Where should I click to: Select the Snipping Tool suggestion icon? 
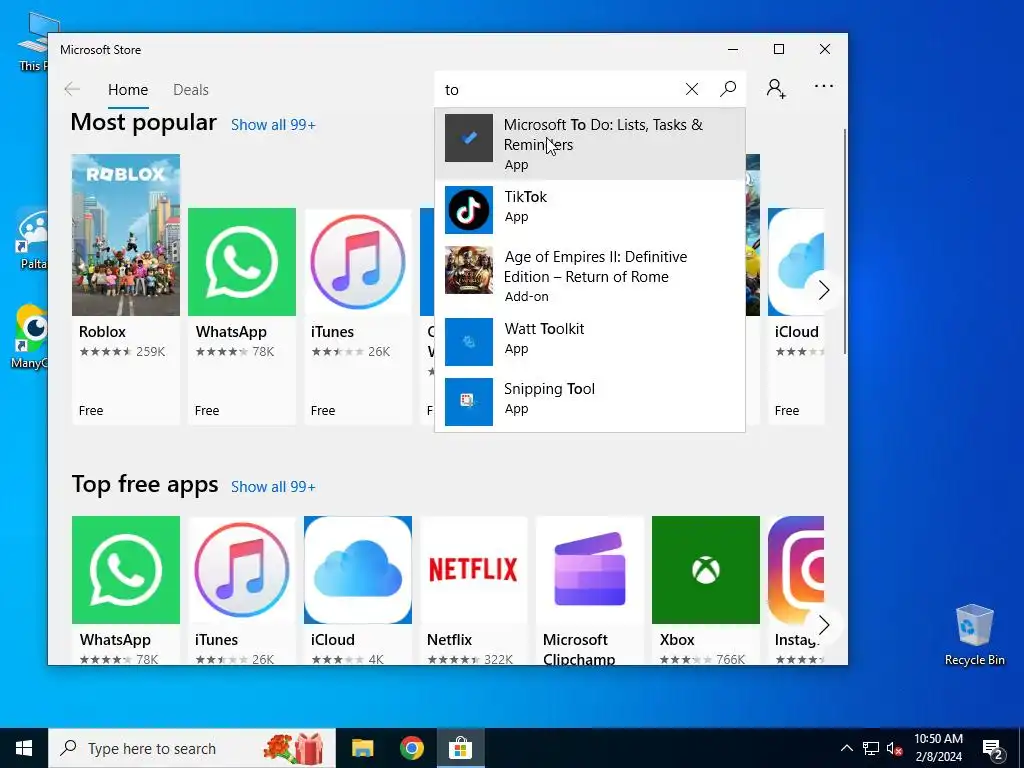tap(469, 402)
